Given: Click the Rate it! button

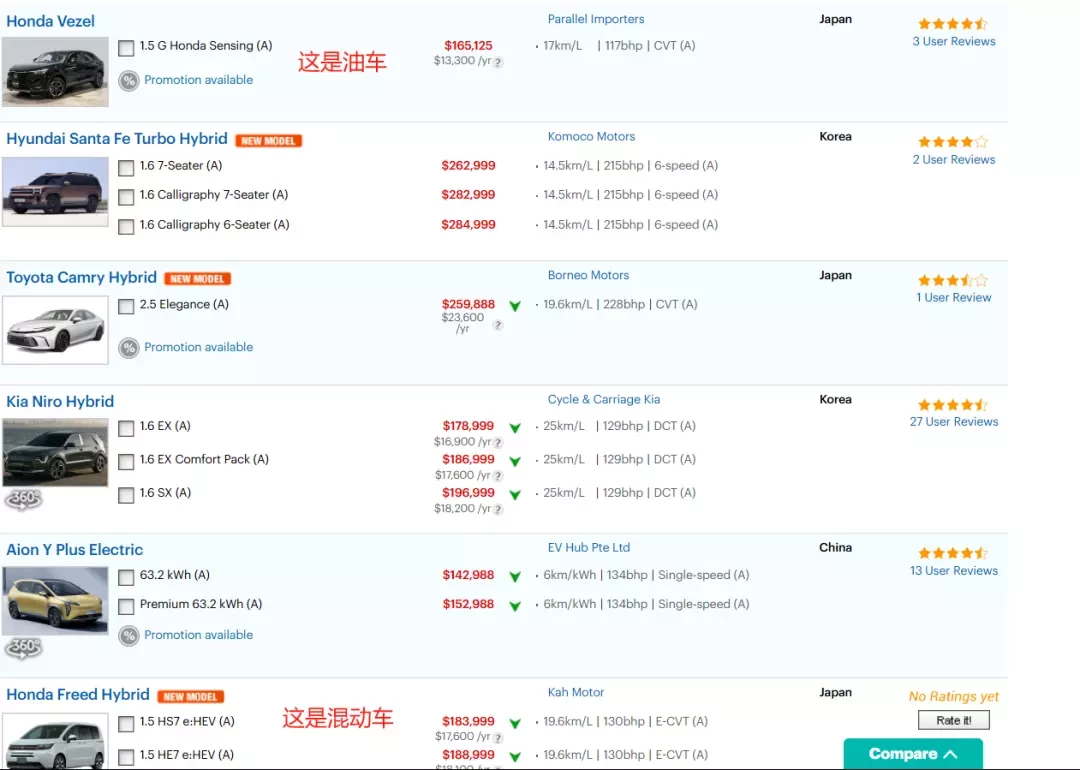Looking at the screenshot, I should tap(954, 720).
